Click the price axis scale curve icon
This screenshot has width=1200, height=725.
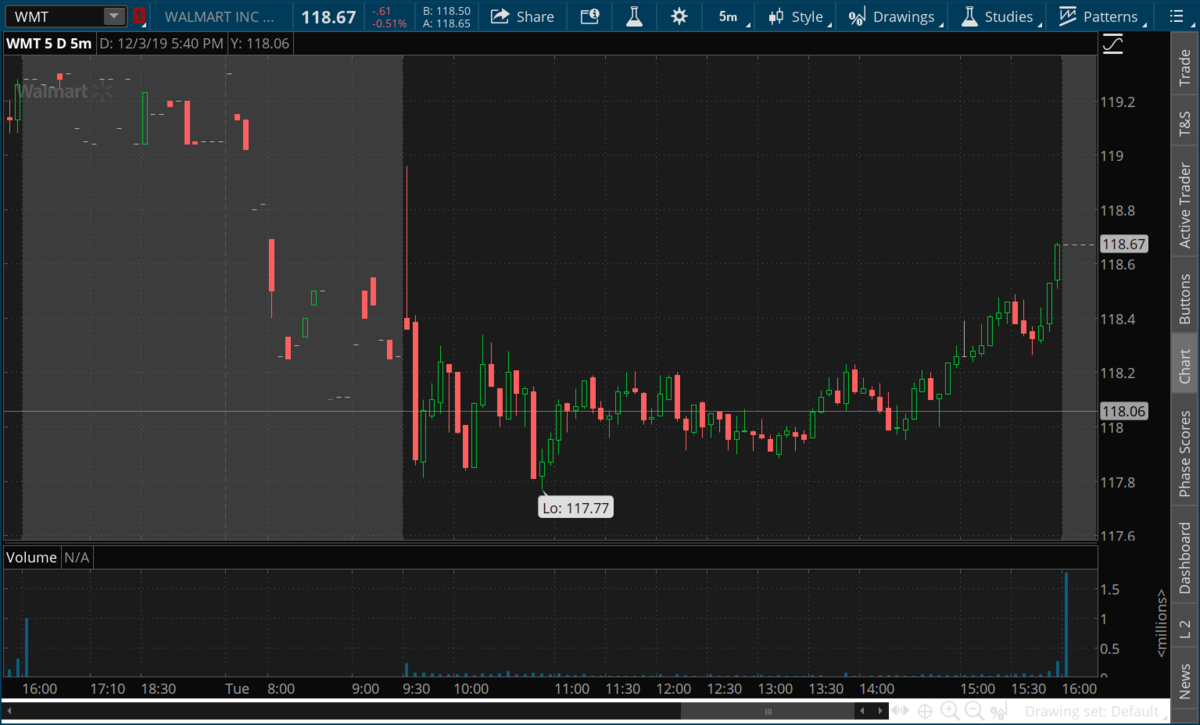tap(1113, 44)
